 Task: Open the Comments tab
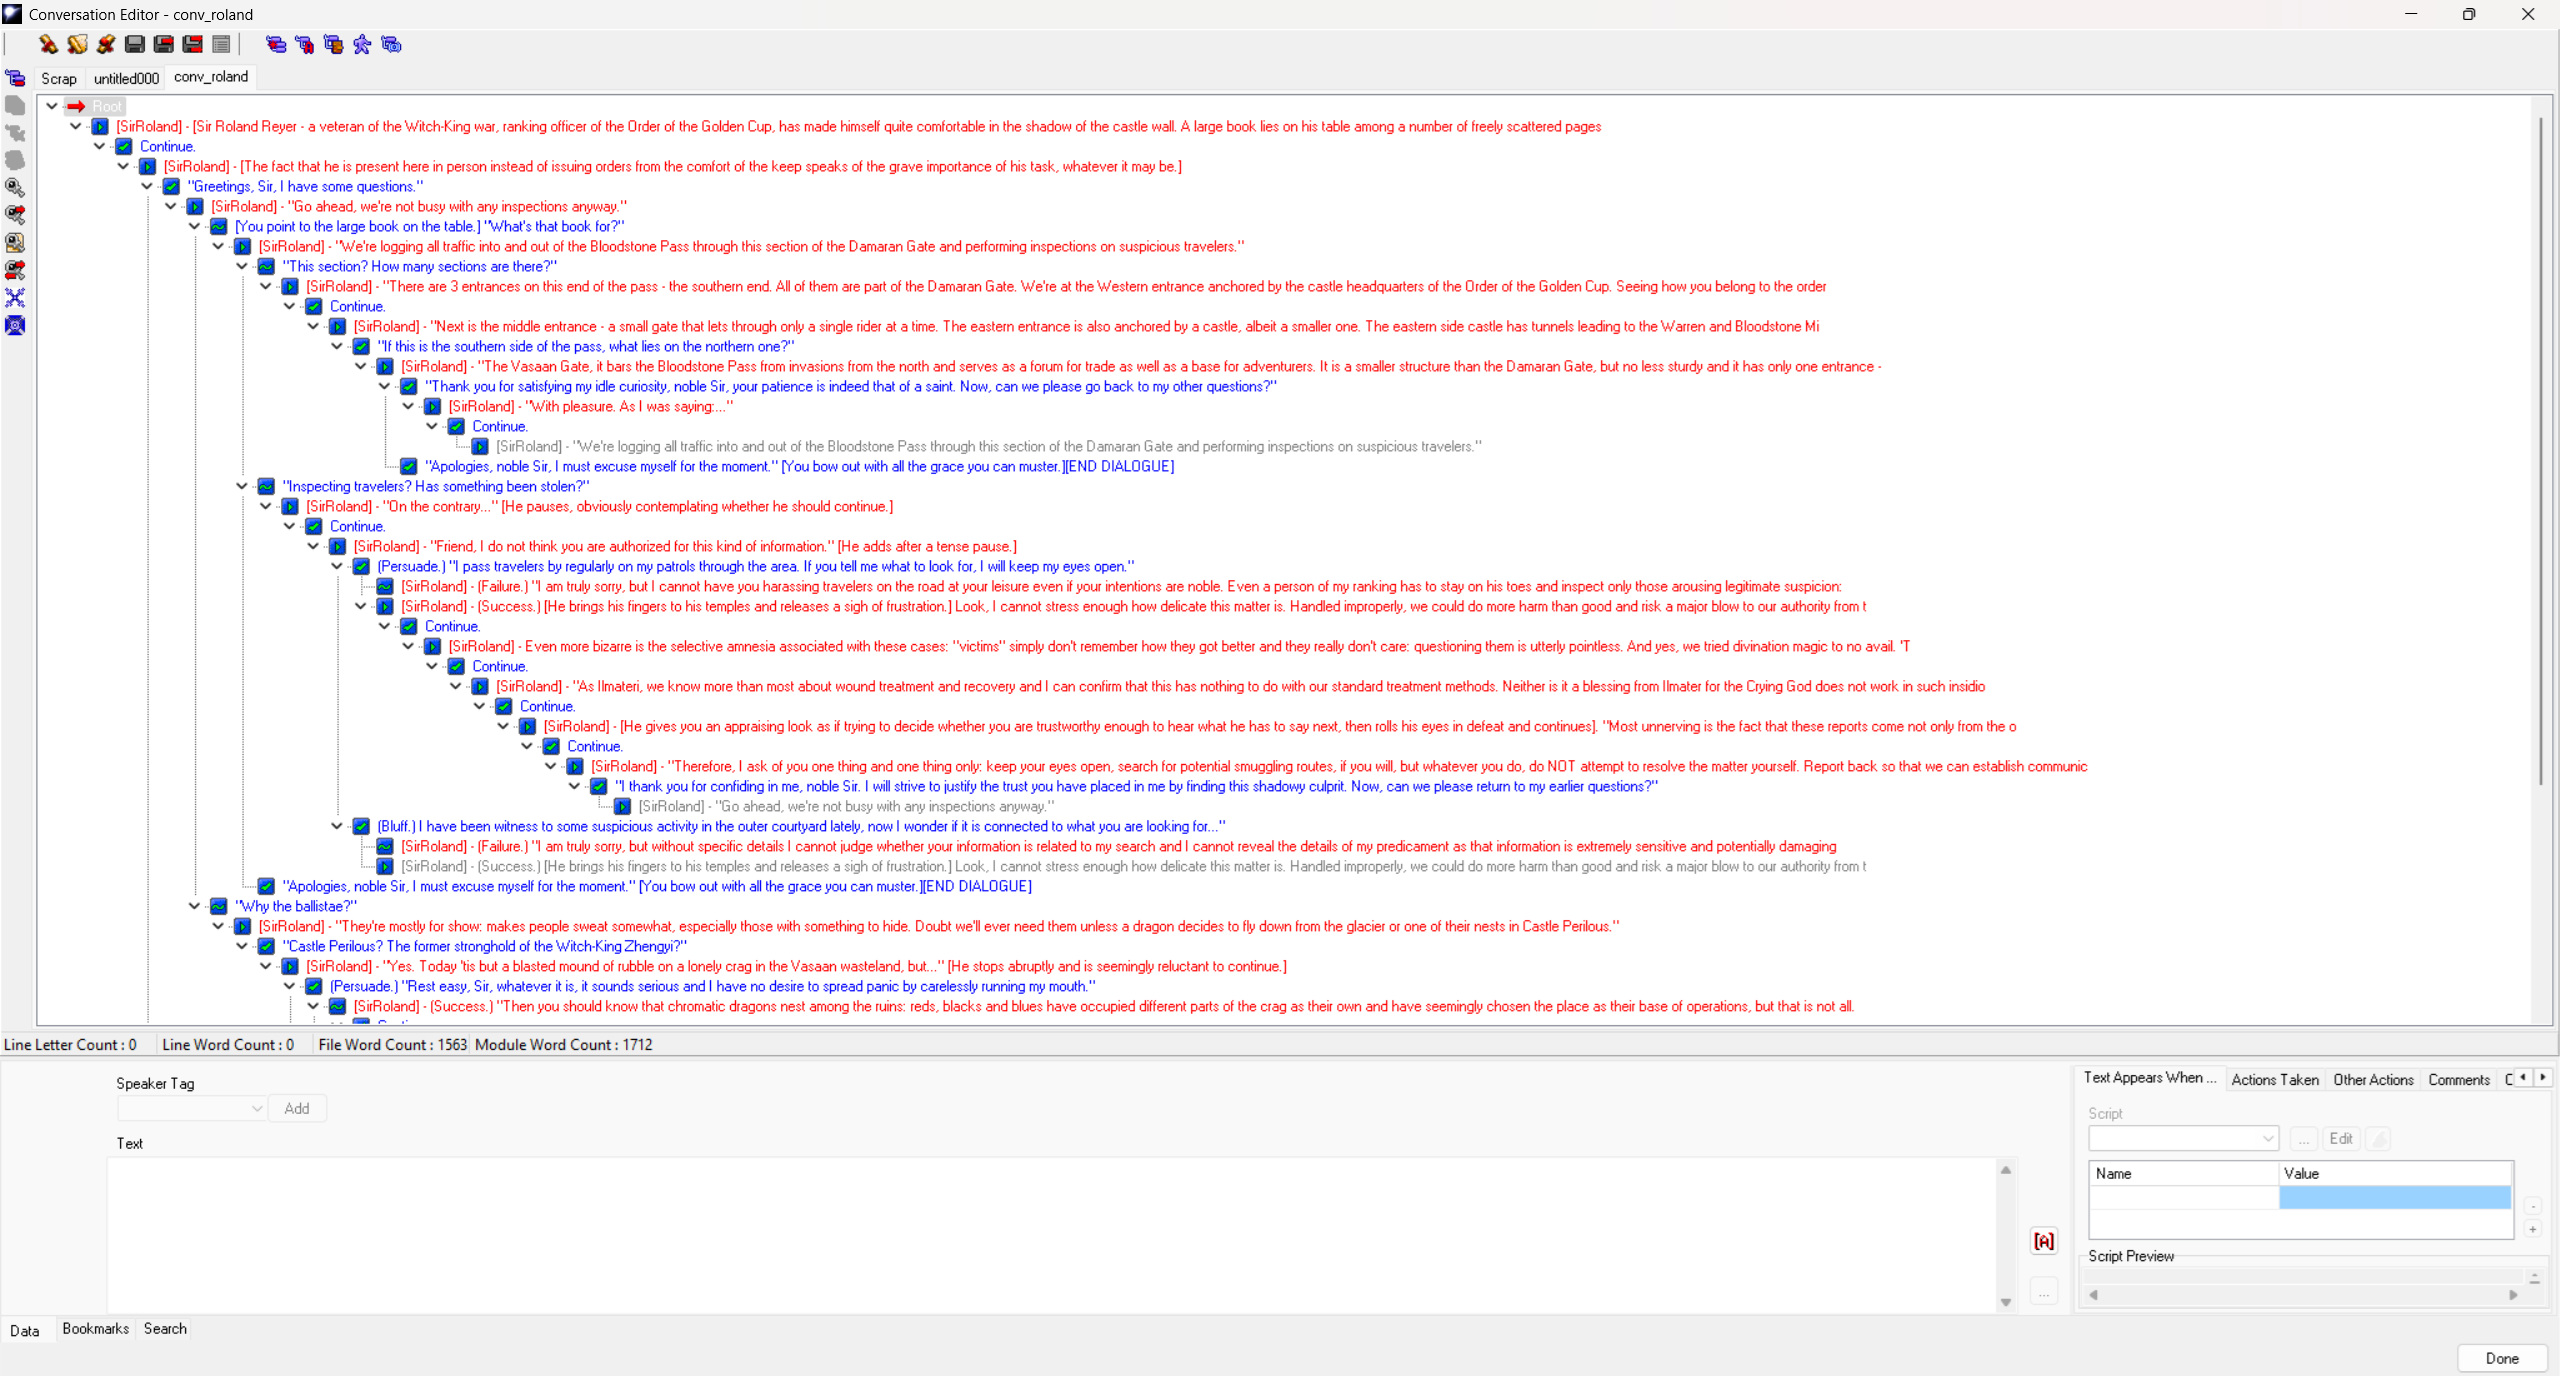pos(2459,1079)
